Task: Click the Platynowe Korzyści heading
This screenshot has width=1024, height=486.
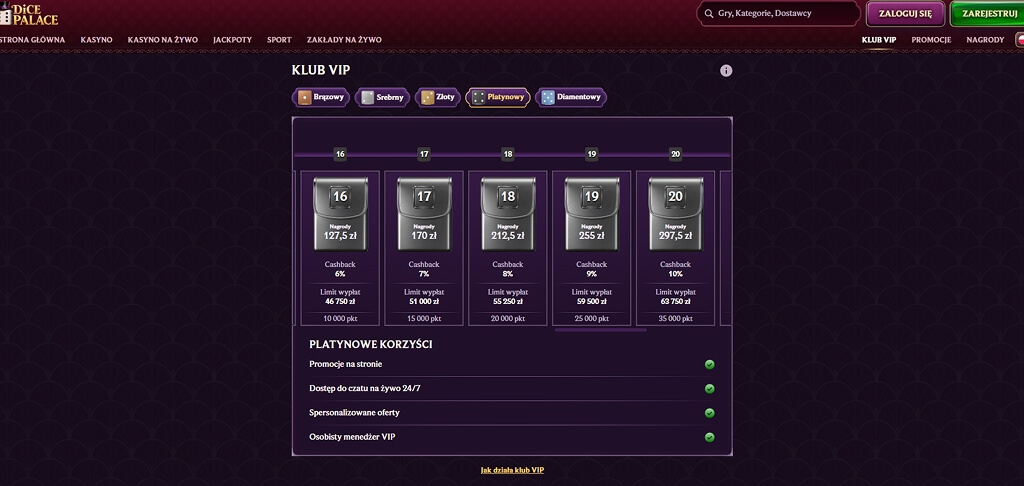Action: (x=371, y=344)
